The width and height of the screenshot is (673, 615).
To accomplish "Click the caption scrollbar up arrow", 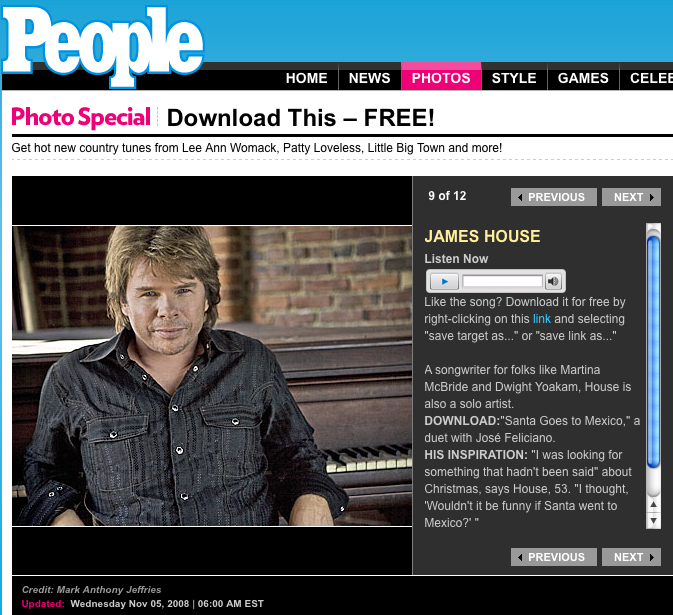I will coord(653,505).
